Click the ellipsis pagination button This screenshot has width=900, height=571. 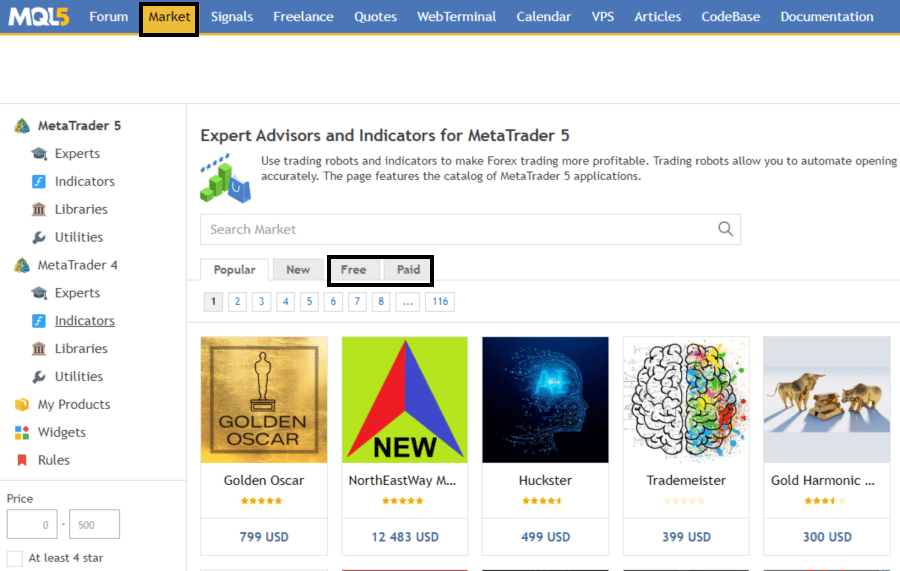coord(408,302)
